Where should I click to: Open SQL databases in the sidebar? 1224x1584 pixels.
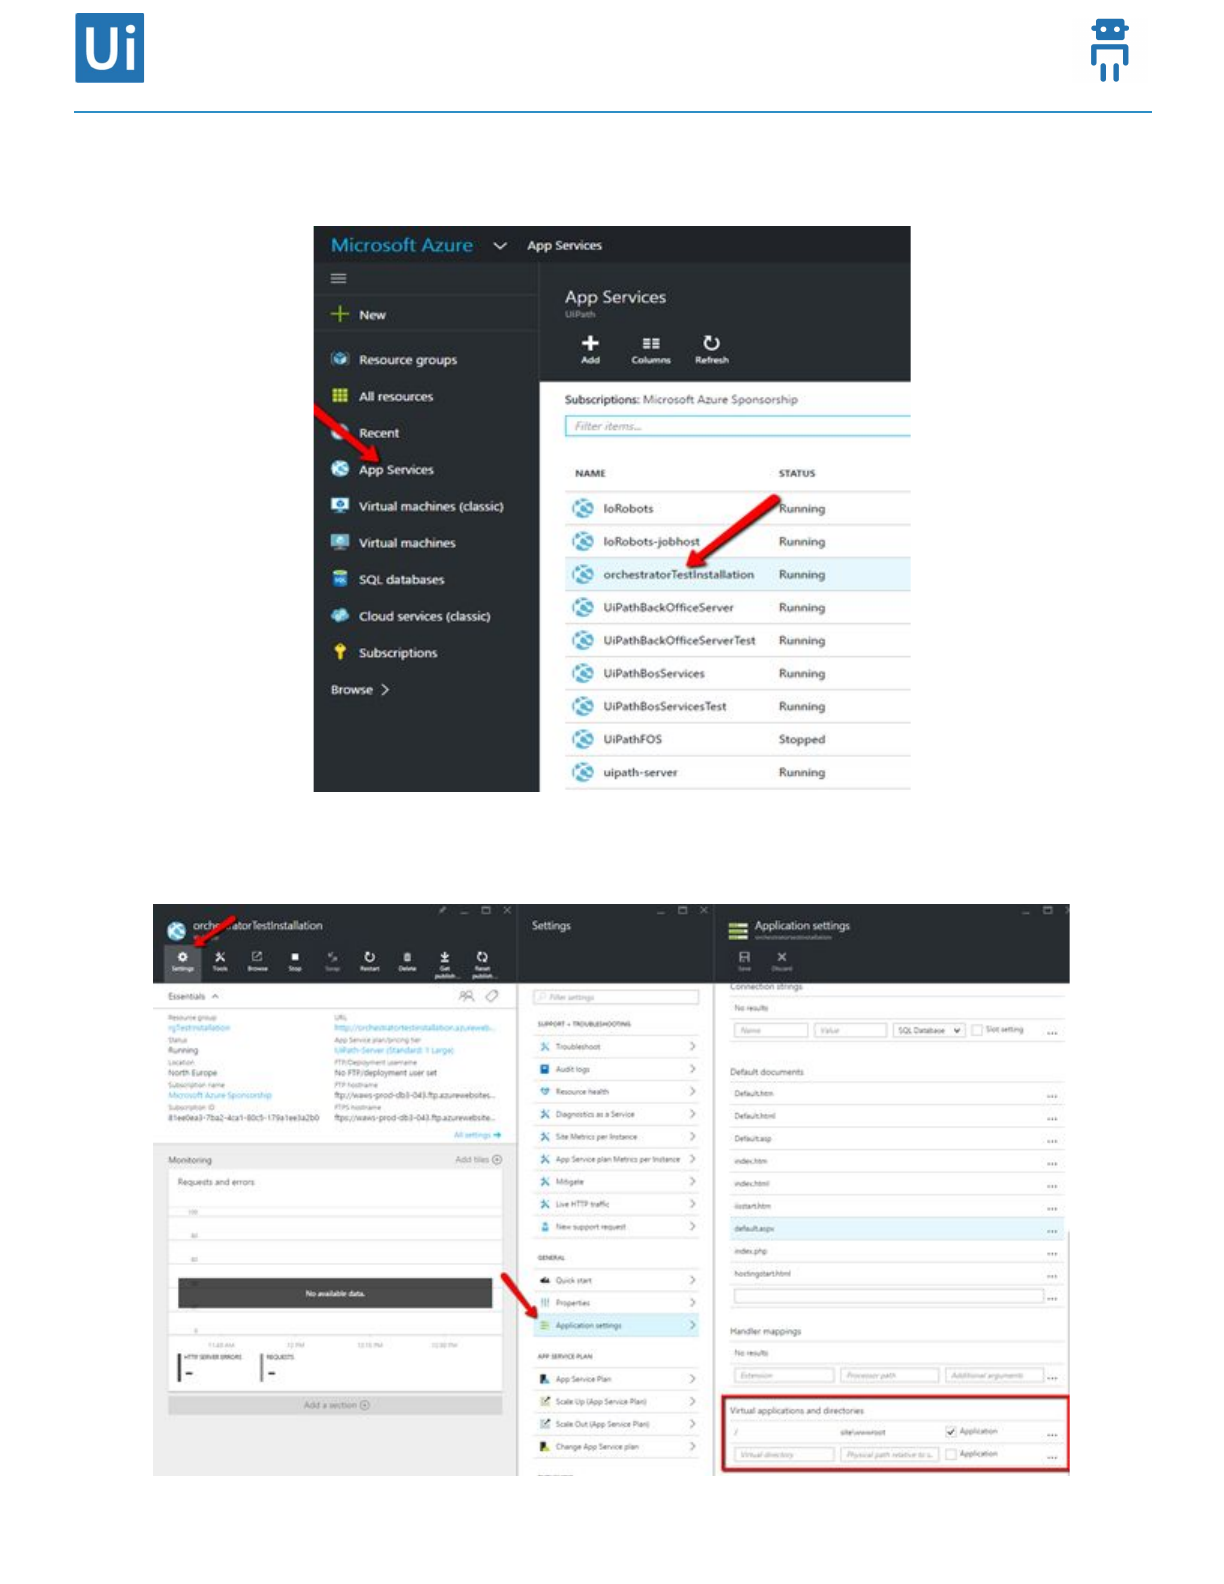388,579
